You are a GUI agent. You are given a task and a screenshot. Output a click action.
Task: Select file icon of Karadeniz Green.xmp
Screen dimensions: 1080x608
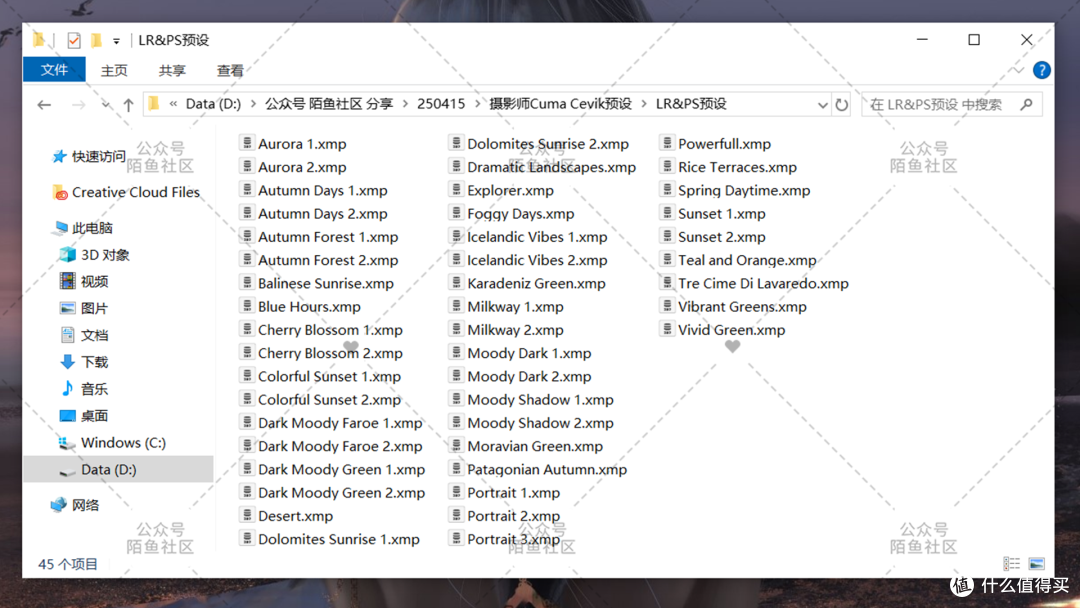[x=456, y=282]
